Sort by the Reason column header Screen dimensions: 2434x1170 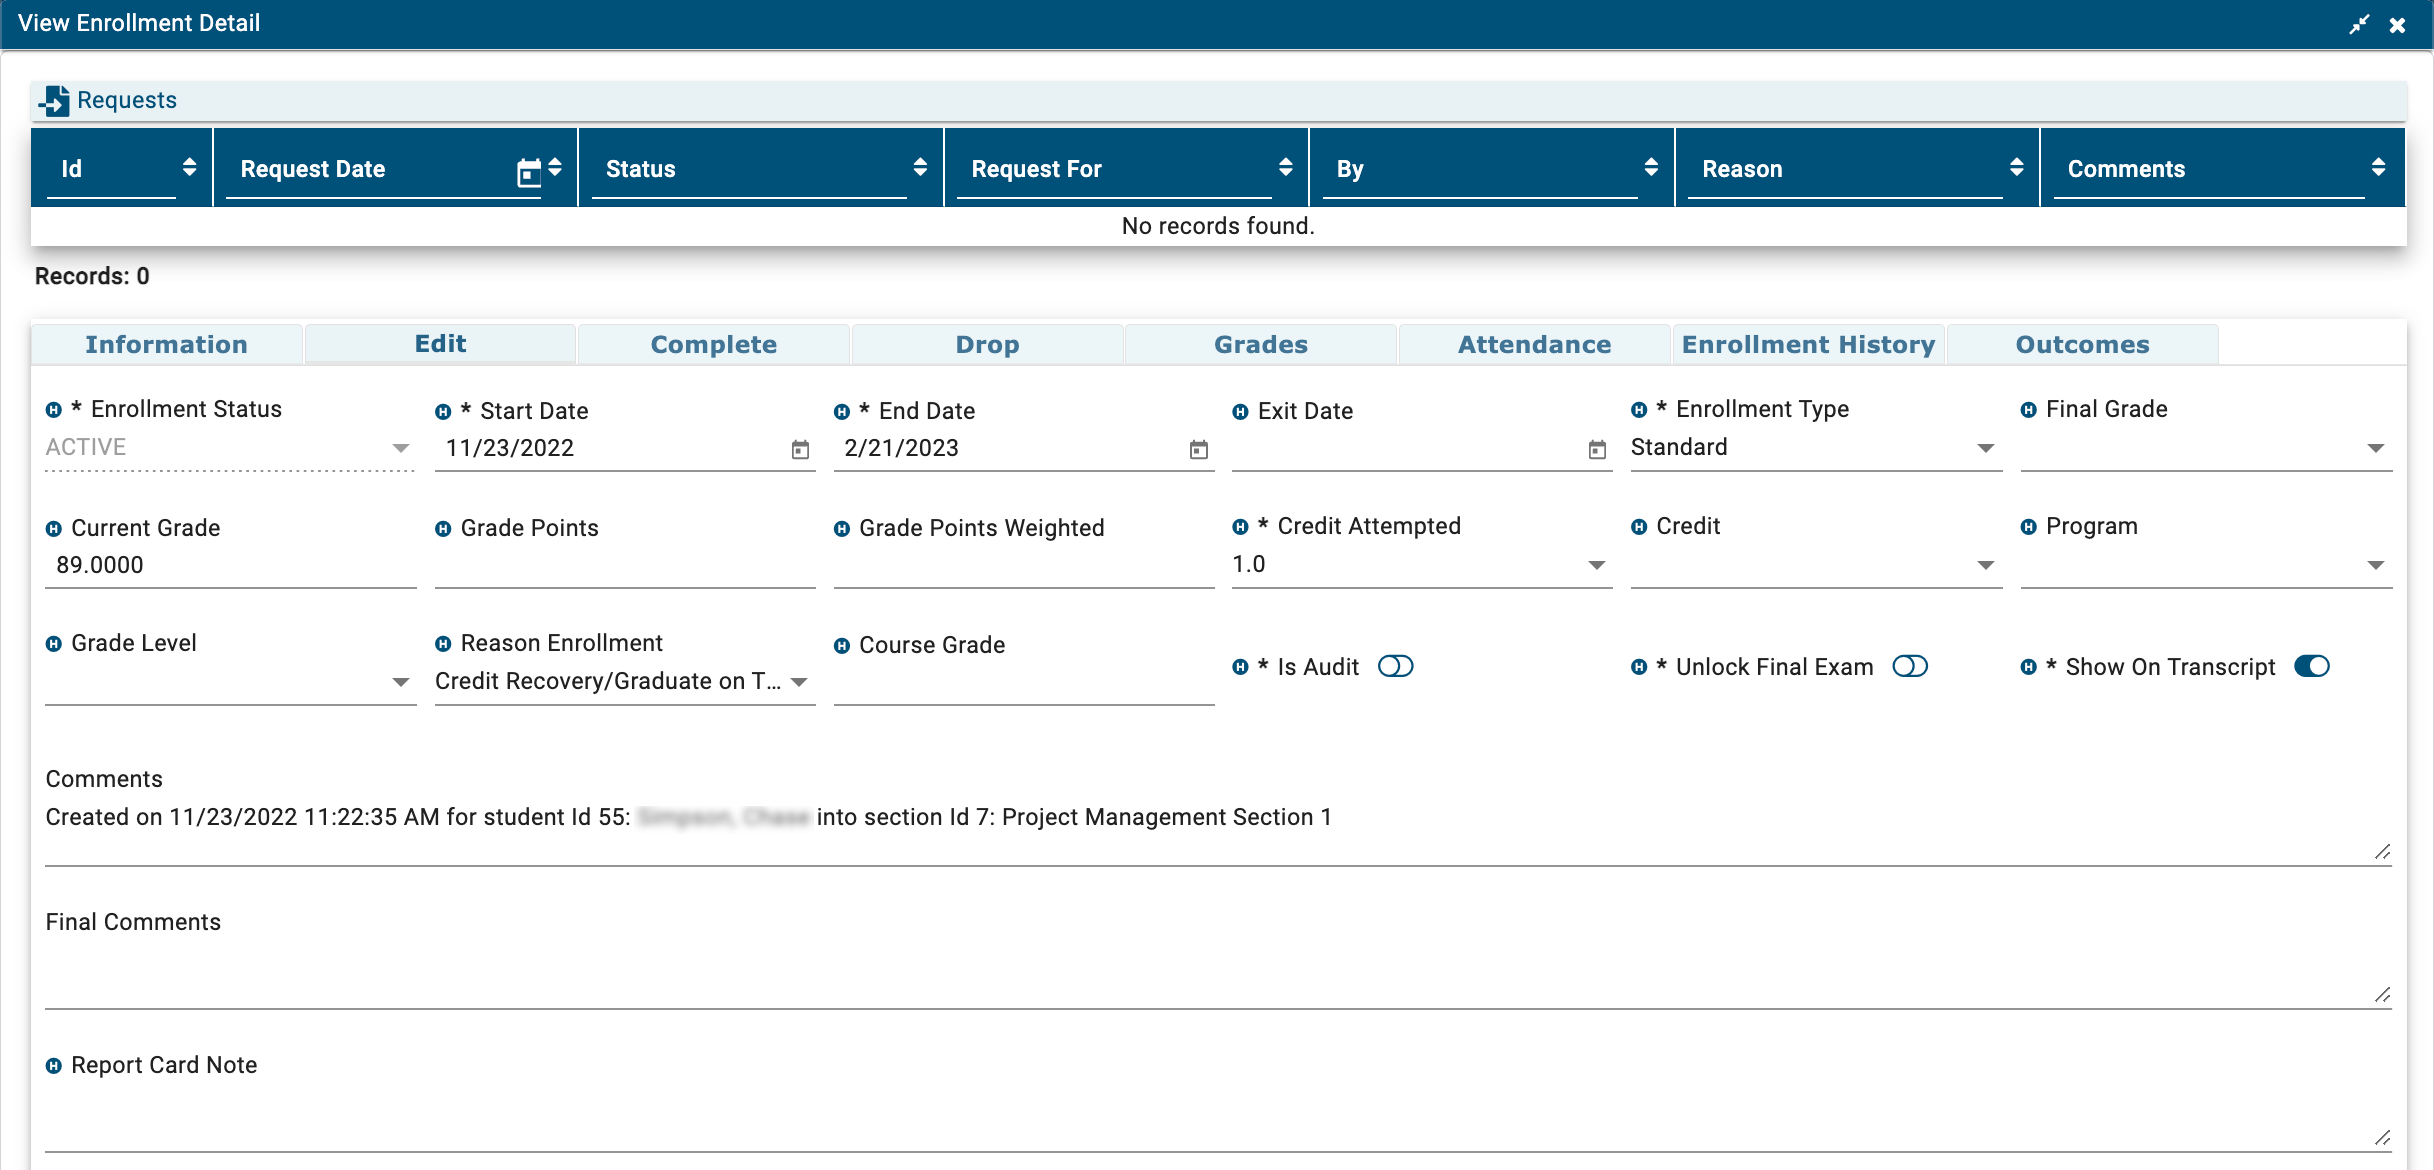tap(1742, 169)
